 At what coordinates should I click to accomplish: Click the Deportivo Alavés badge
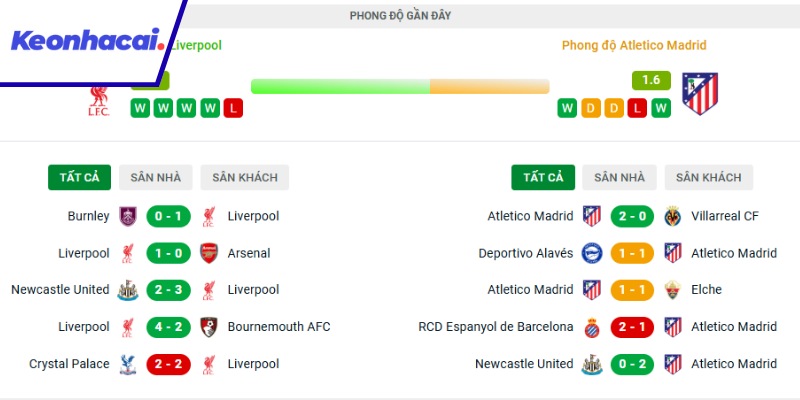click(x=592, y=253)
